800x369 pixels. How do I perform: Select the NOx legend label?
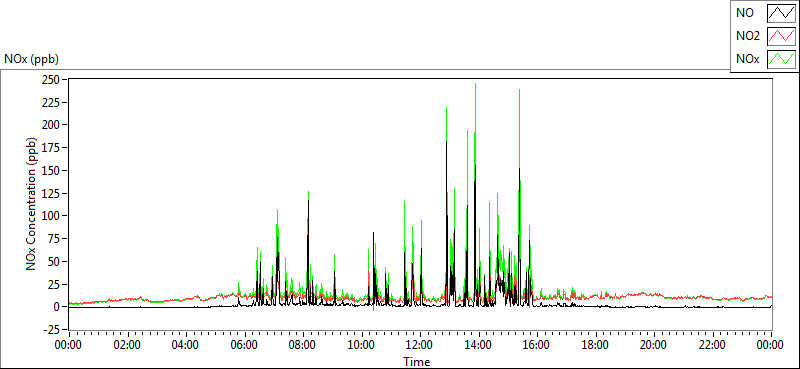(x=748, y=59)
